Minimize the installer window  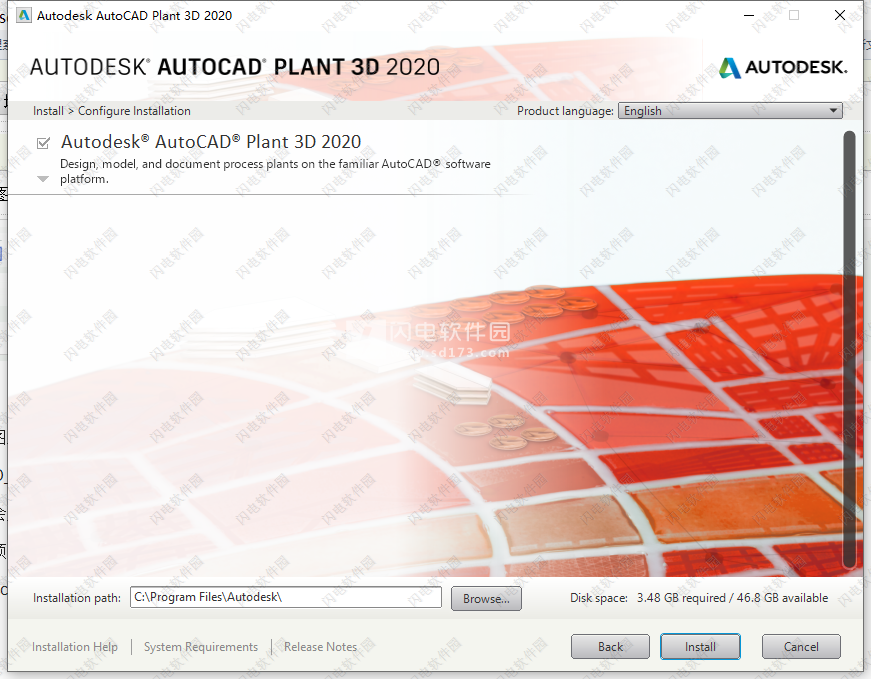pos(749,15)
